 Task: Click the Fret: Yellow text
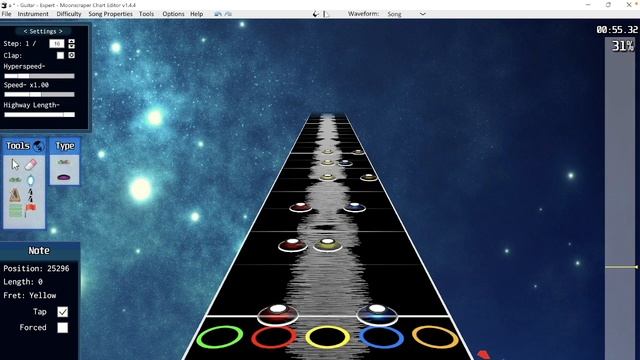pyautogui.click(x=30, y=296)
